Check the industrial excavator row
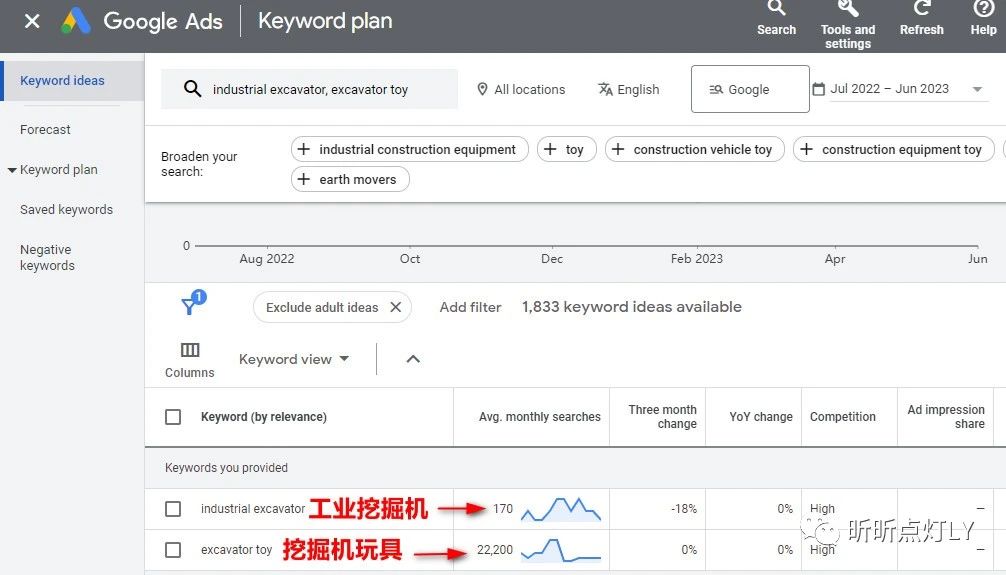This screenshot has height=575, width=1006. [173, 509]
